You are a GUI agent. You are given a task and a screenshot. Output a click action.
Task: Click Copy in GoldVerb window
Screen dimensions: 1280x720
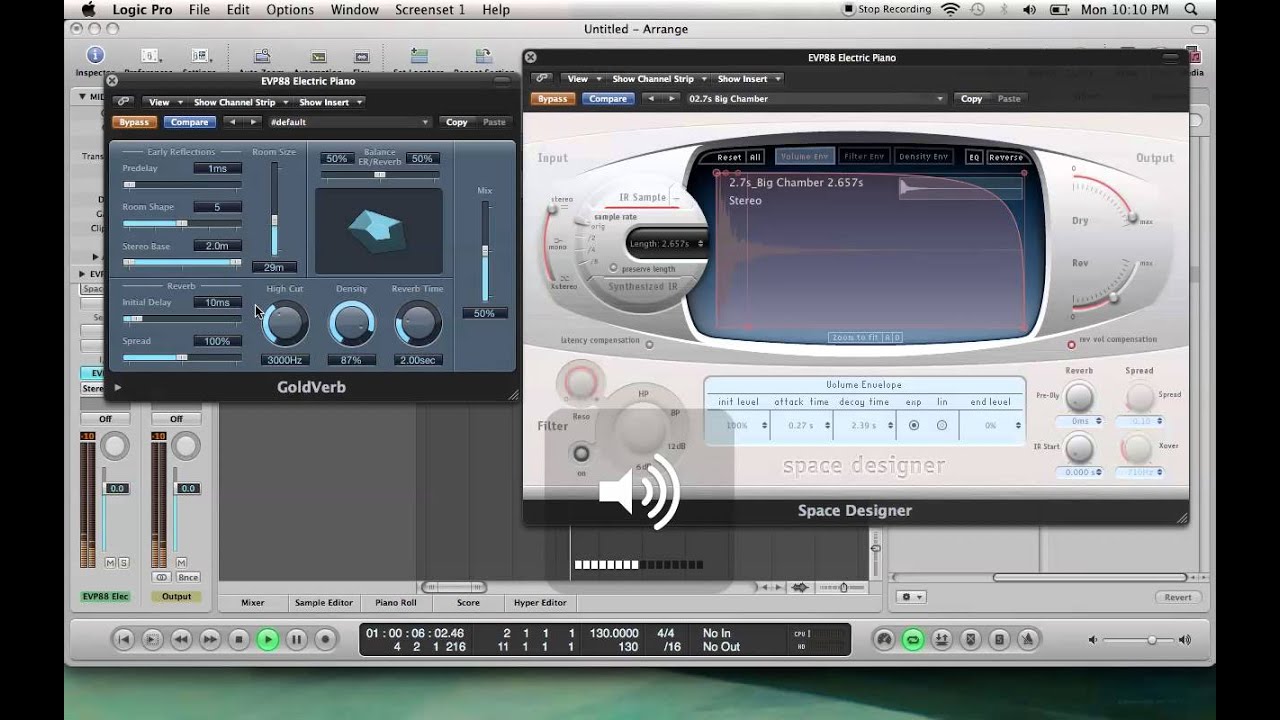457,122
